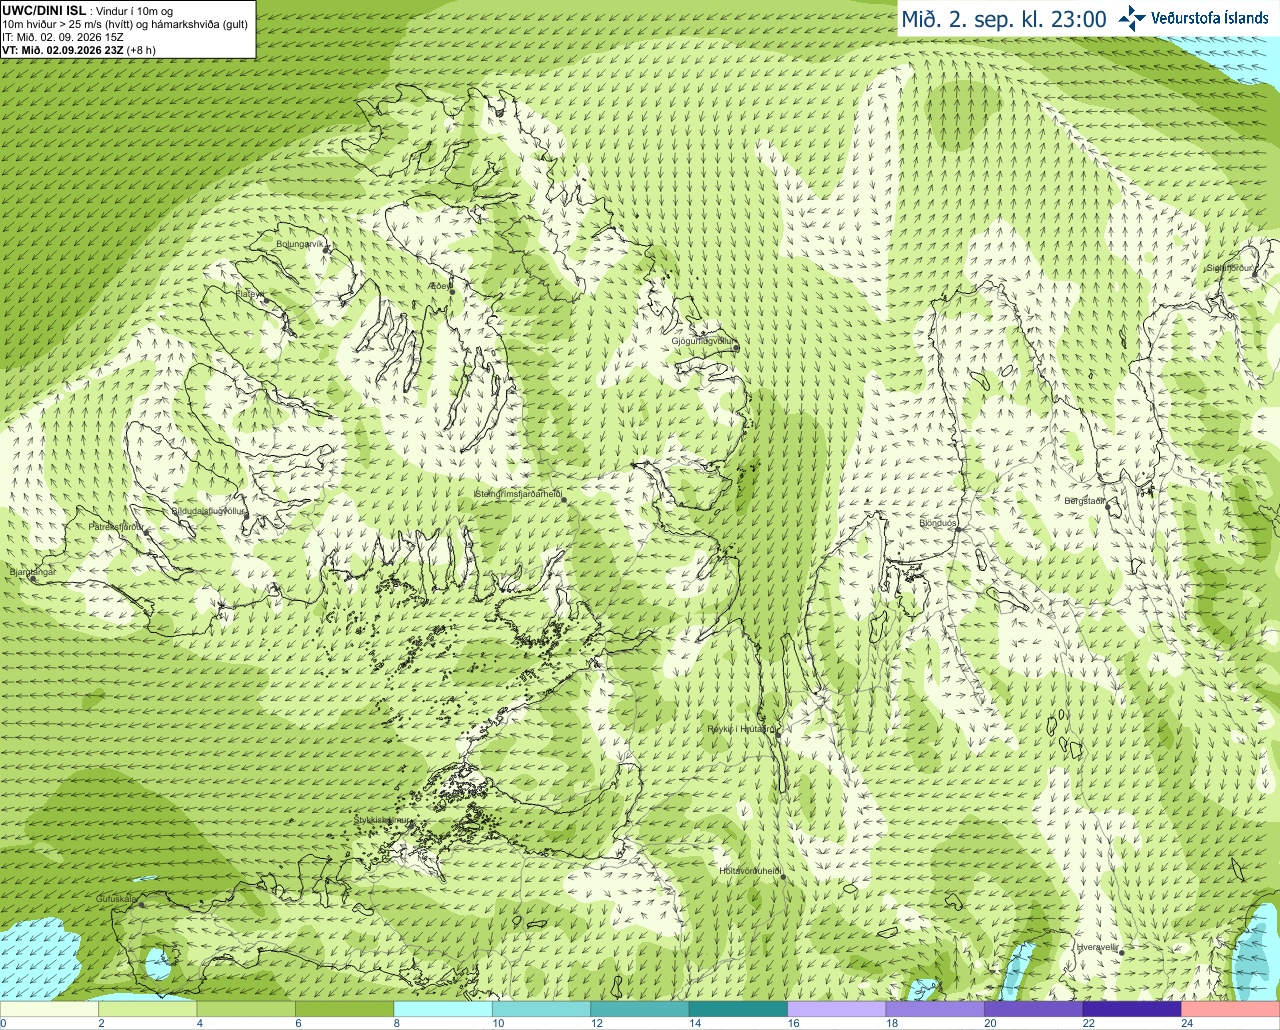The height and width of the screenshot is (1030, 1280).
Task: Pick the Blönduós station marker
Action: (957, 530)
